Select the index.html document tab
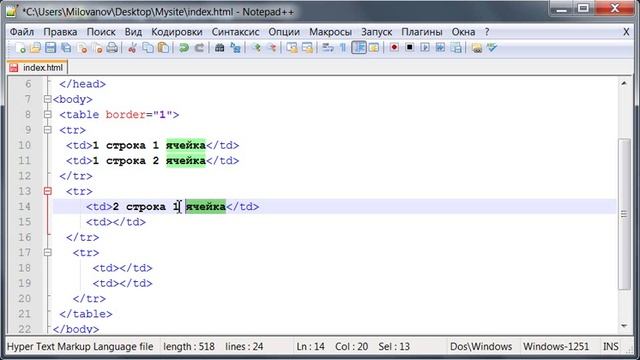This screenshot has height=360, width=640. point(37,68)
